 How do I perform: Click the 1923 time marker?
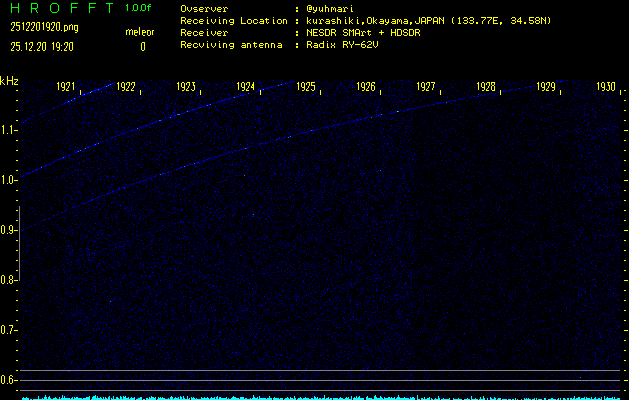point(186,88)
